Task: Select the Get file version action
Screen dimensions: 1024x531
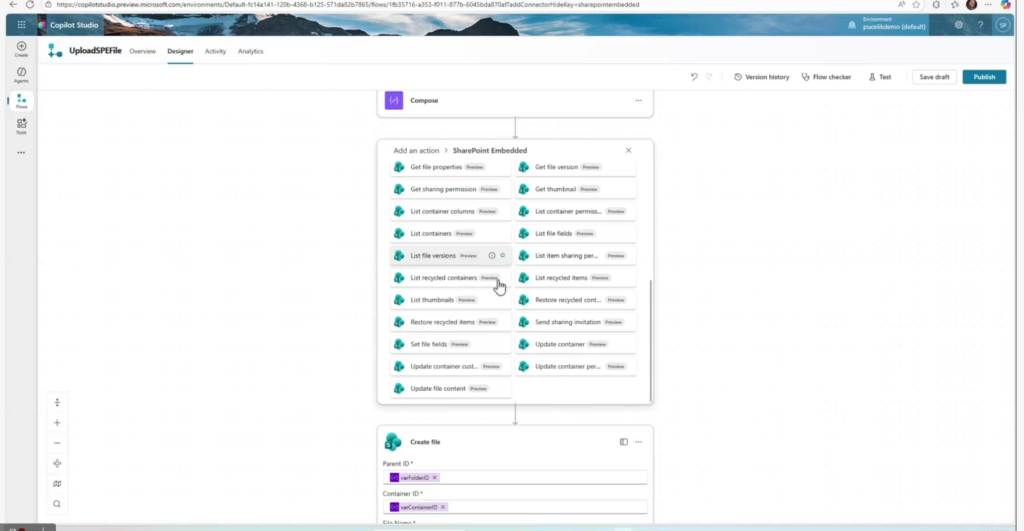Action: pos(575,167)
